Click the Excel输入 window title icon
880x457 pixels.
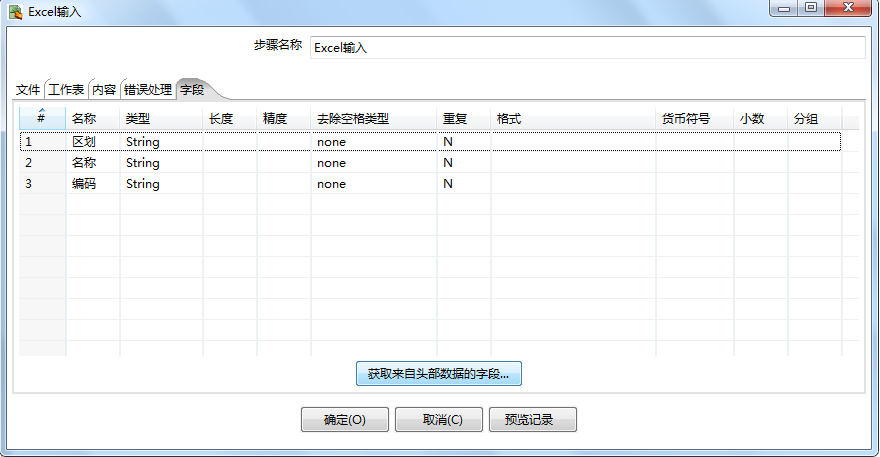pyautogui.click(x=16, y=12)
